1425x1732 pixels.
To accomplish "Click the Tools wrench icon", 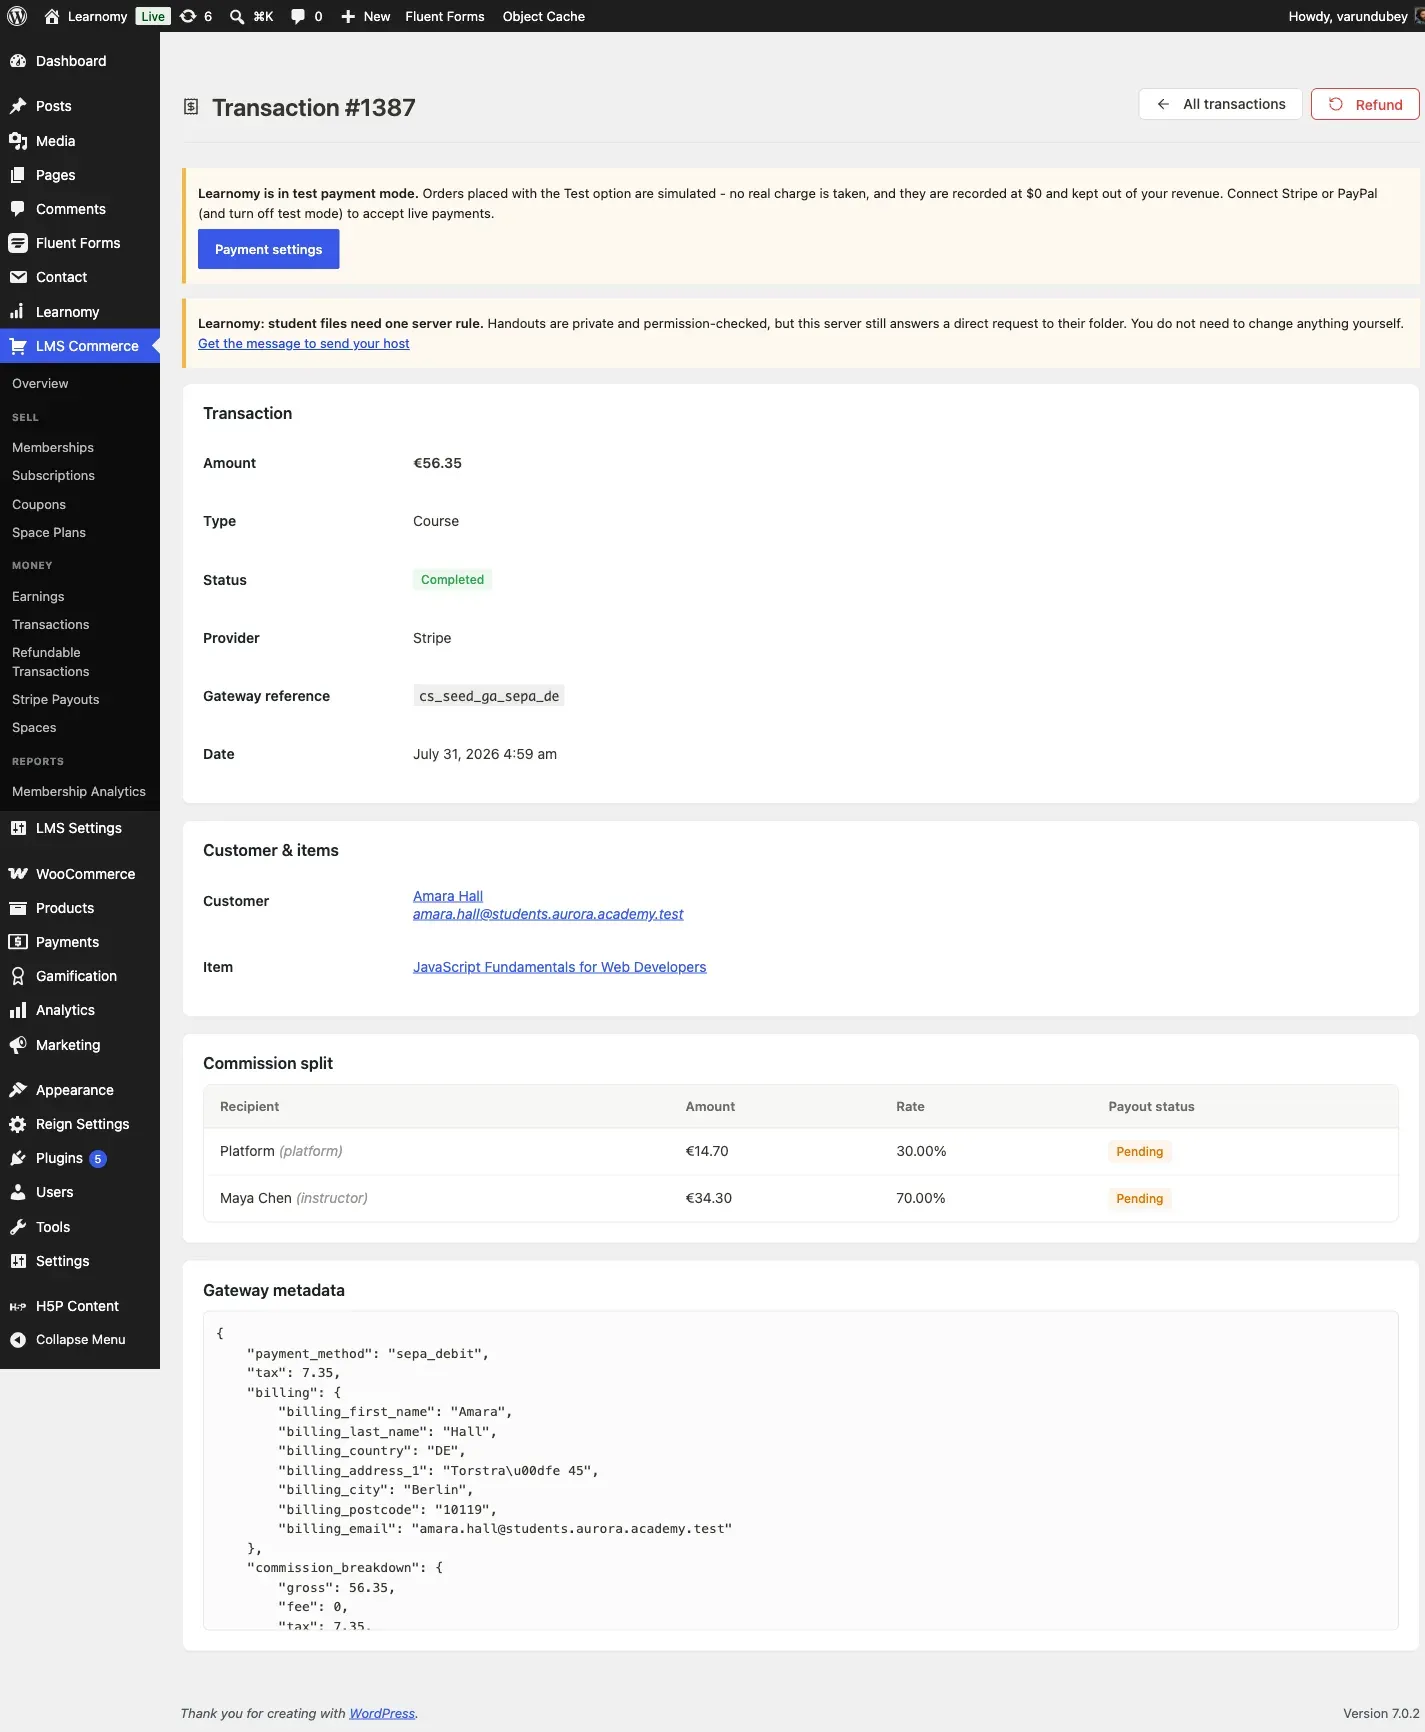I will point(18,1227).
